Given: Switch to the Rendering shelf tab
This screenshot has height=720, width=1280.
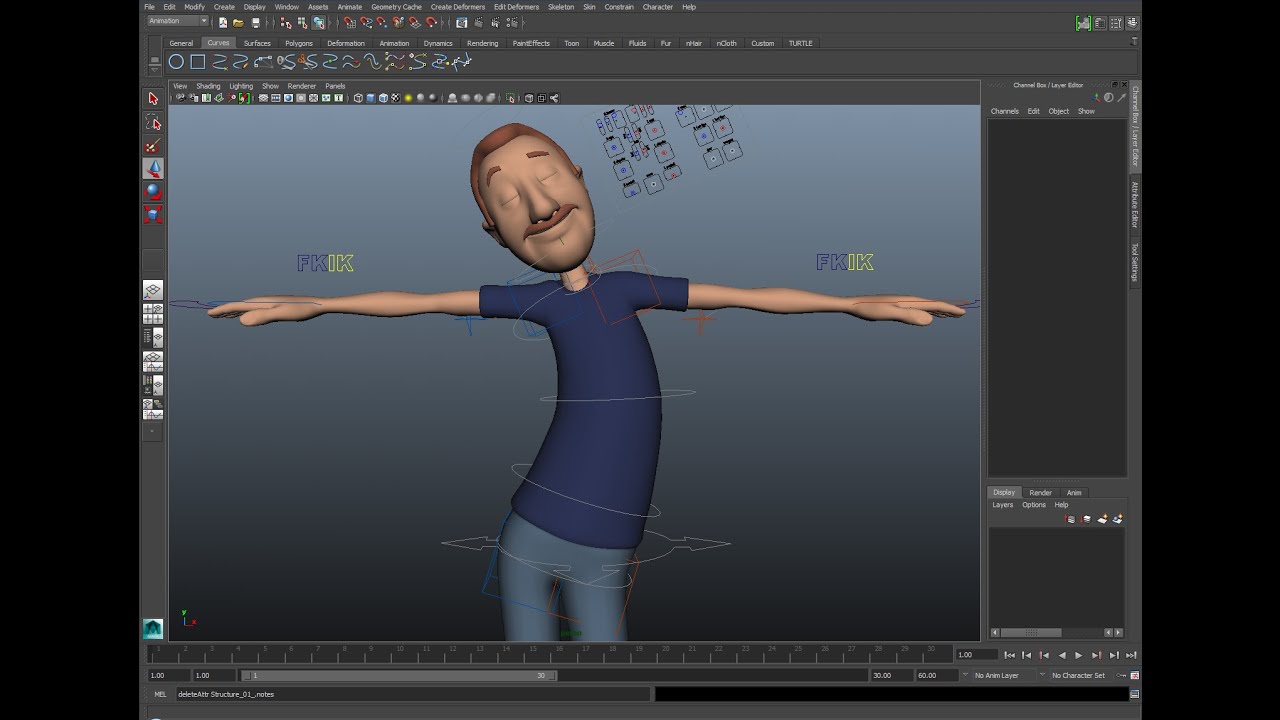Looking at the screenshot, I should [482, 43].
